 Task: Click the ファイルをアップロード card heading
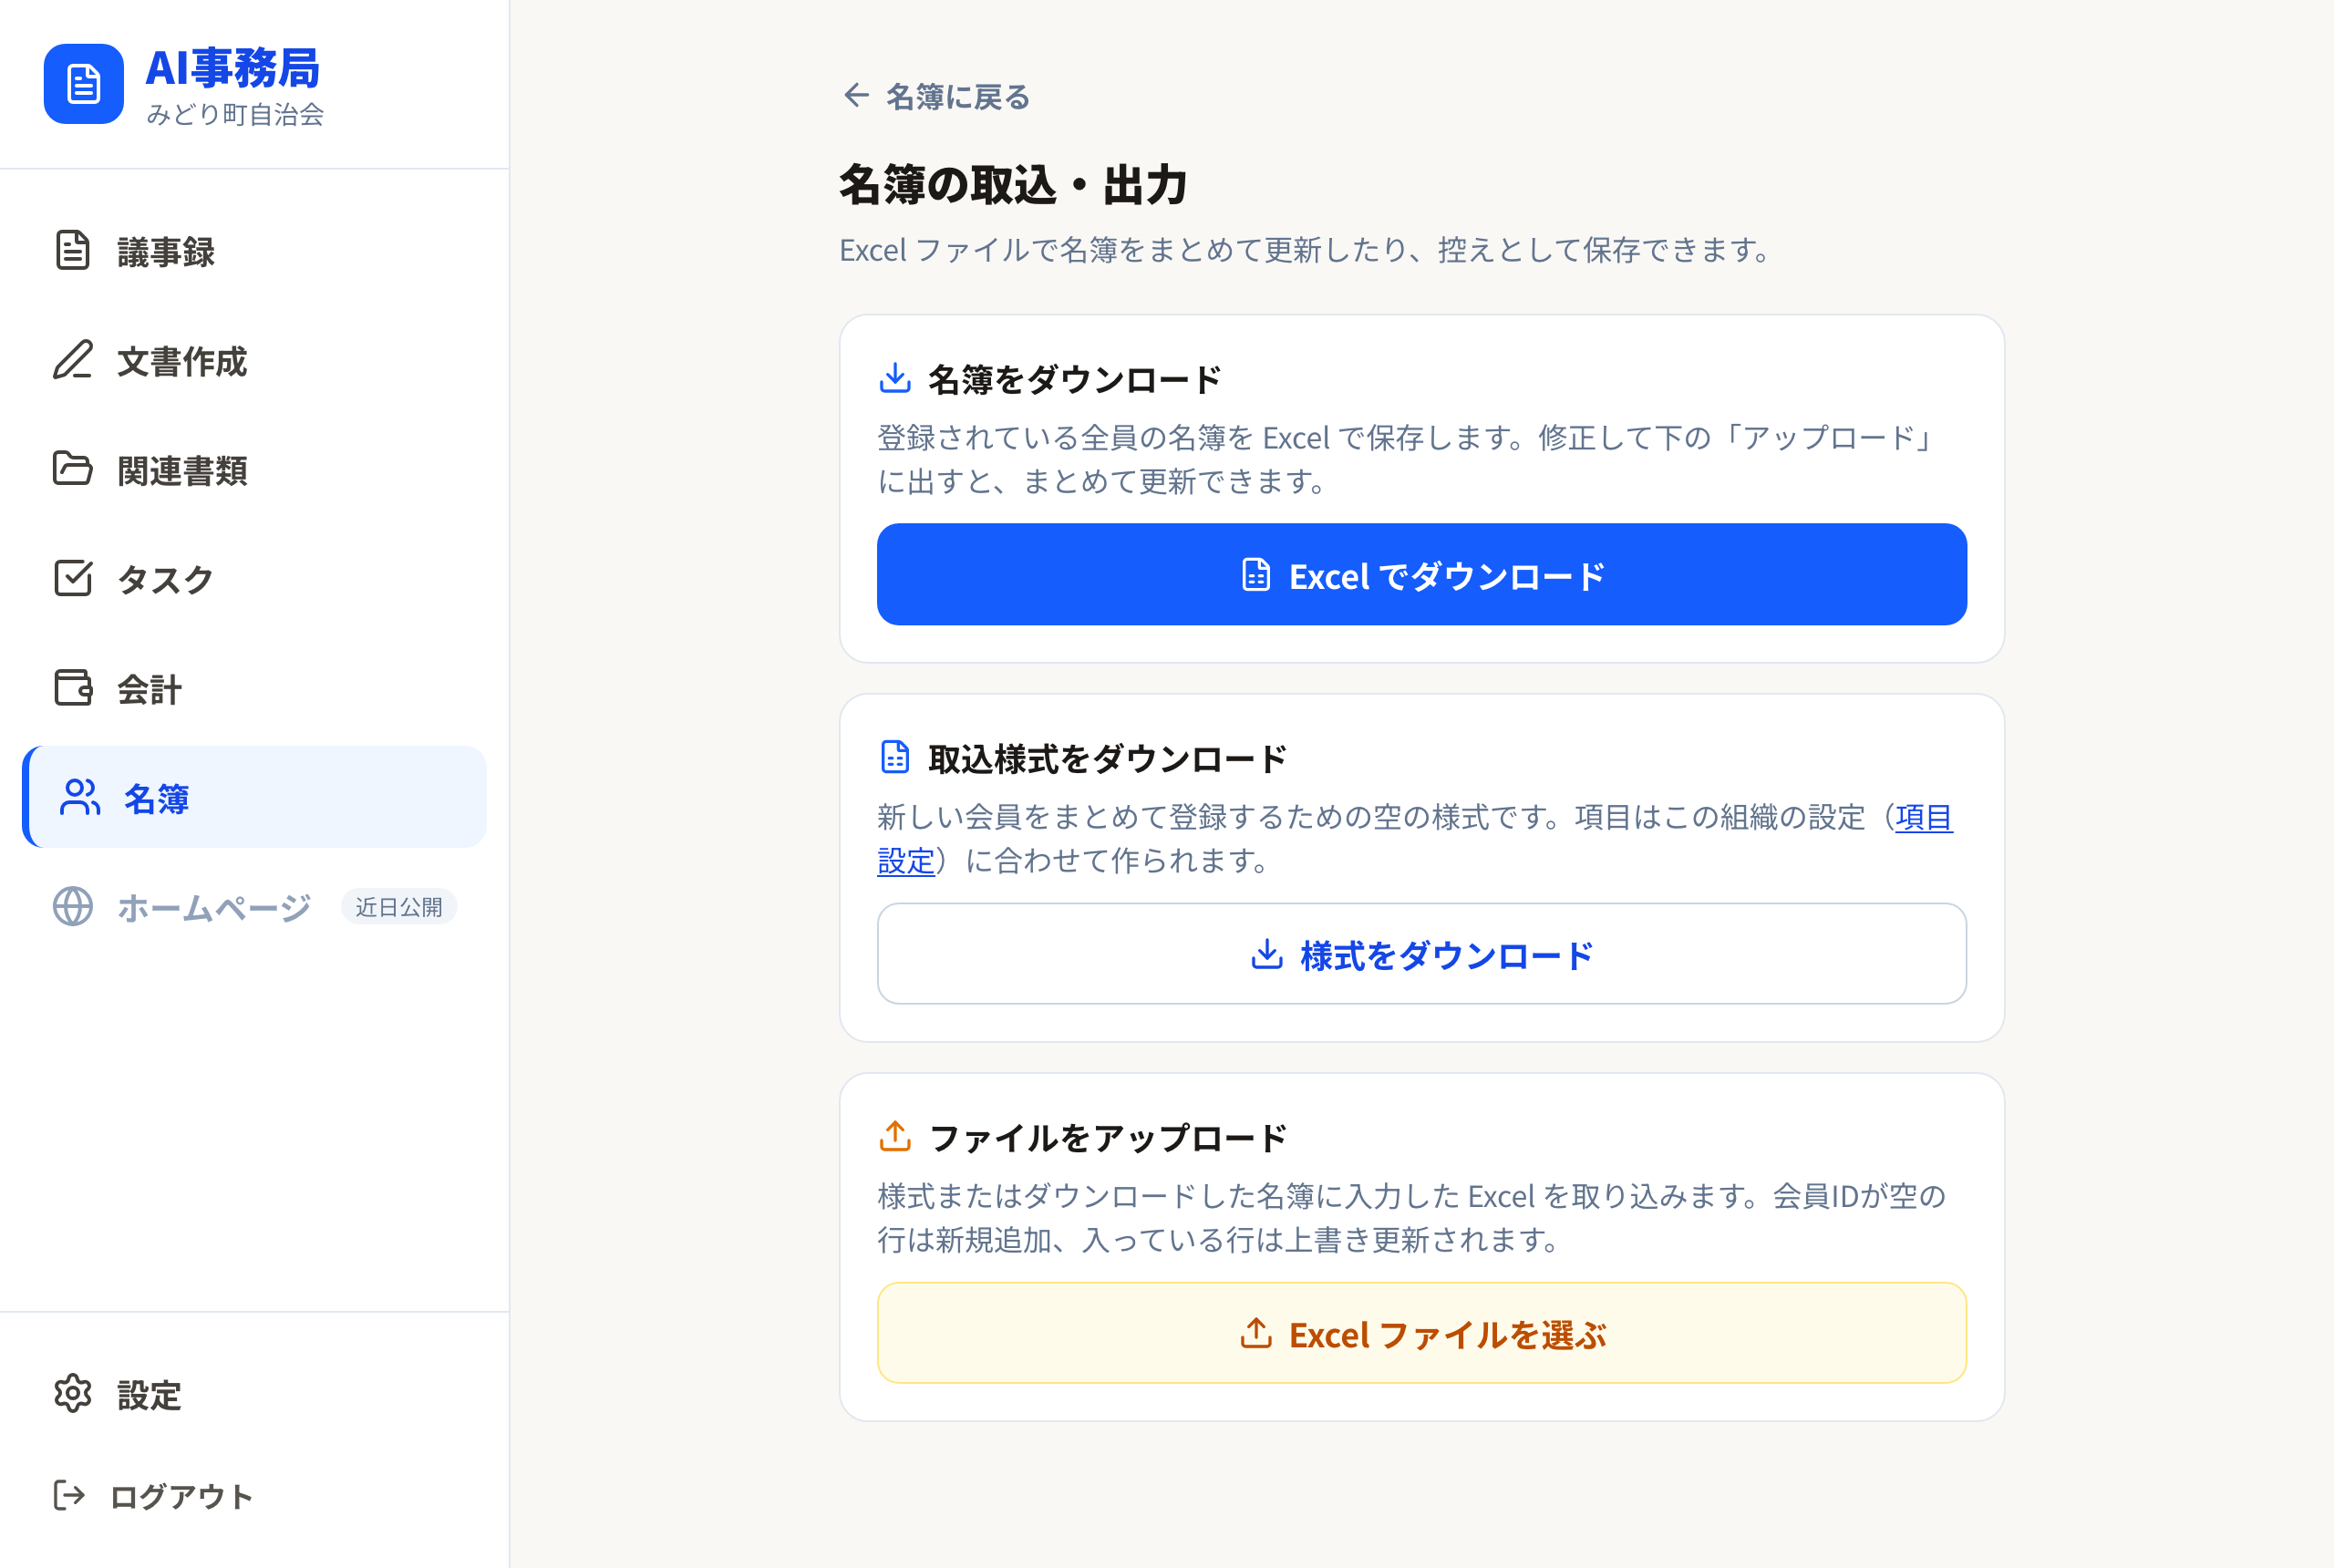1108,1137
